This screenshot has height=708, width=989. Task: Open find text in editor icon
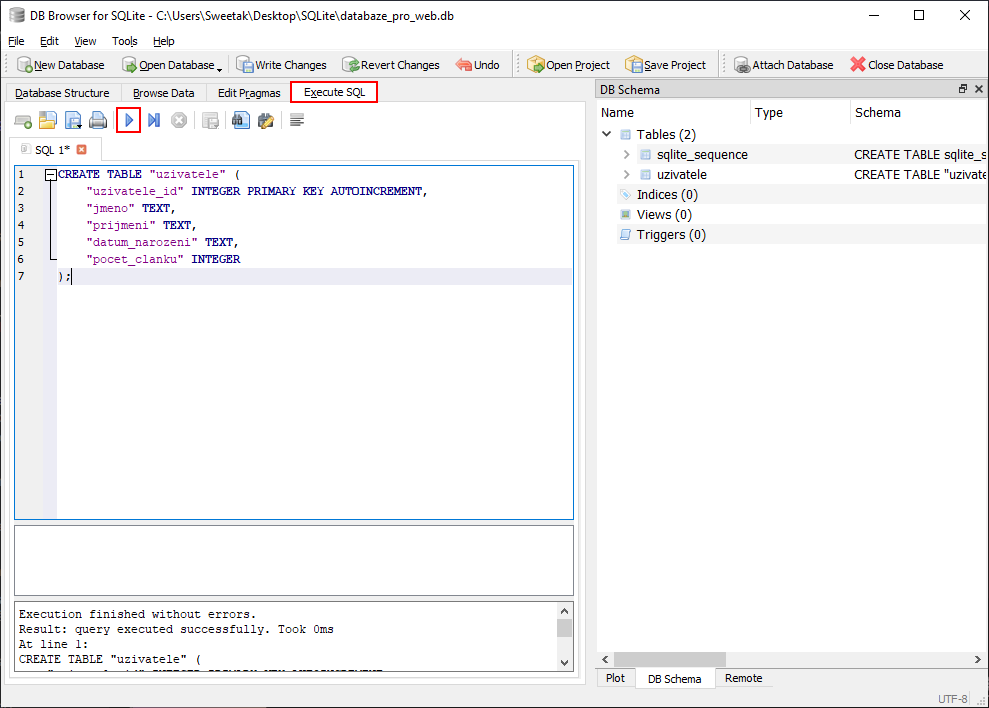click(240, 120)
